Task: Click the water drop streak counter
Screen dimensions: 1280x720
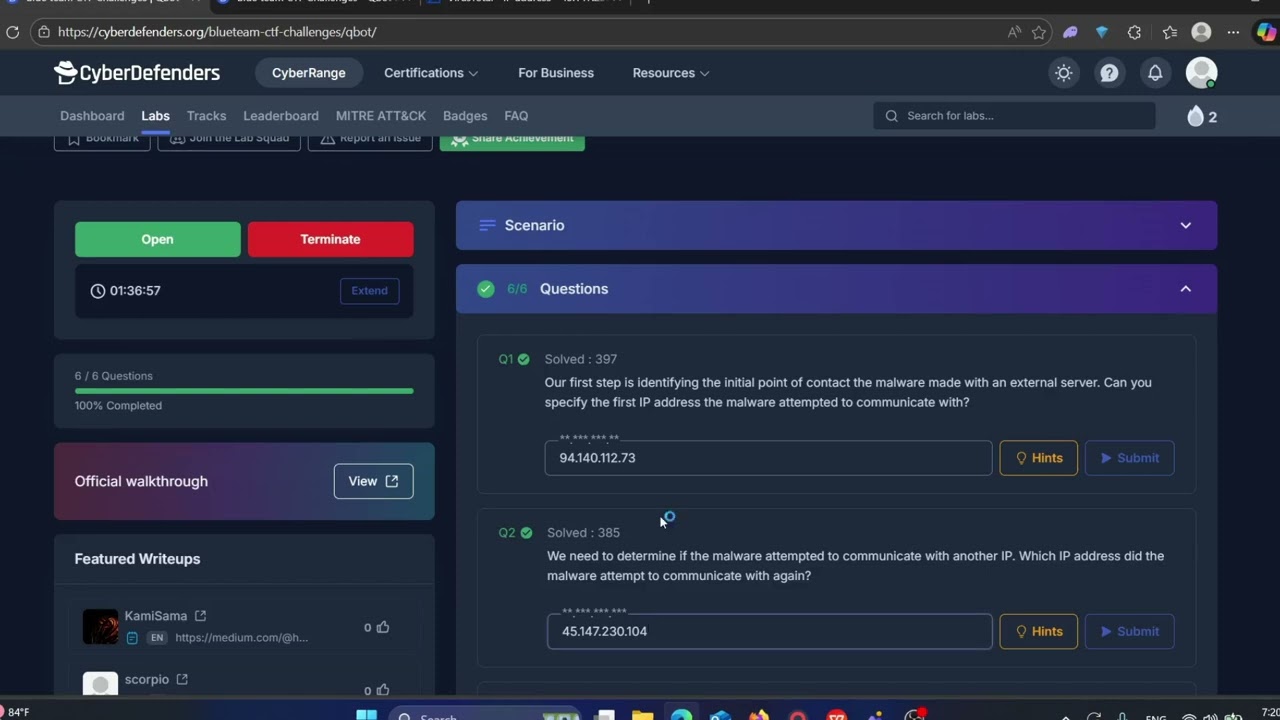Action: pos(1201,116)
